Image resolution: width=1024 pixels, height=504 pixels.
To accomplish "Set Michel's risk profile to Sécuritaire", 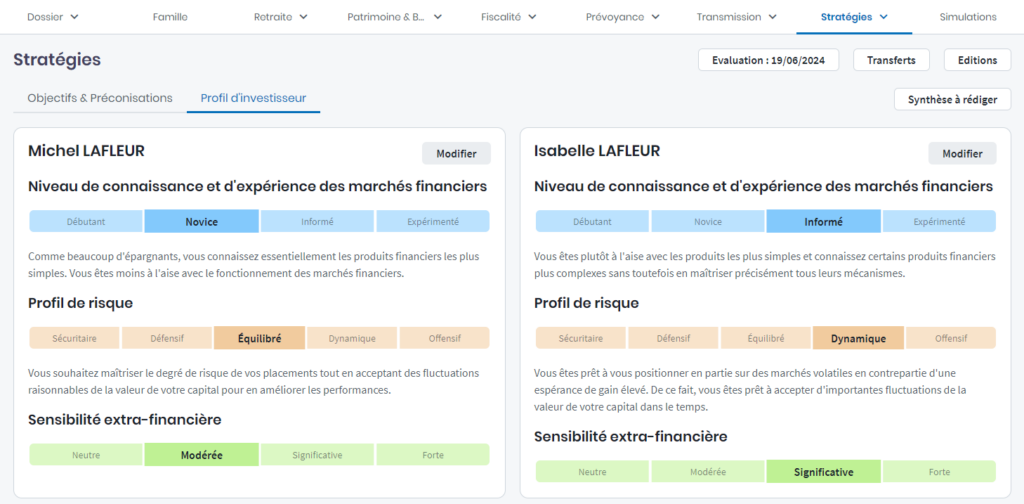I will [x=74, y=338].
